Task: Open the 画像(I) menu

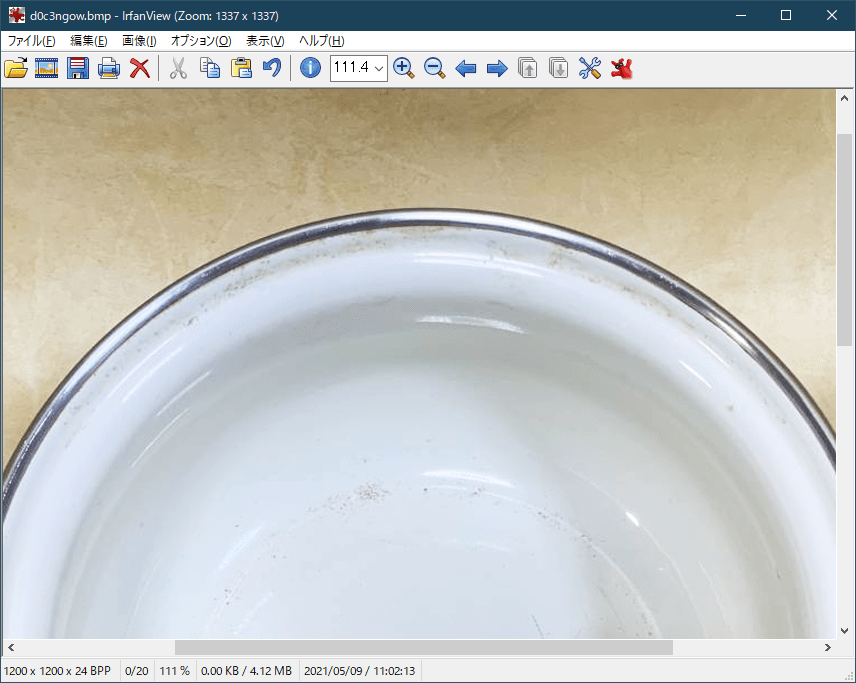Action: click(x=139, y=41)
